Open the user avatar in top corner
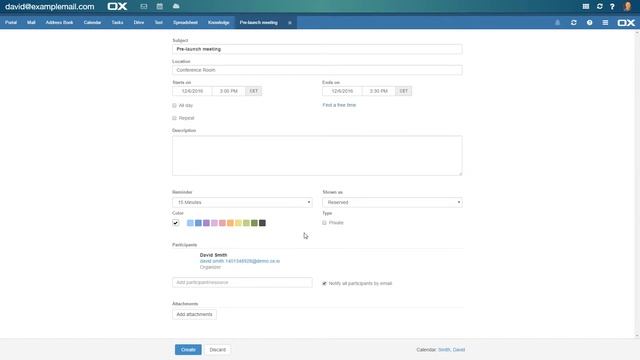The height and width of the screenshot is (360, 640). (628, 7)
